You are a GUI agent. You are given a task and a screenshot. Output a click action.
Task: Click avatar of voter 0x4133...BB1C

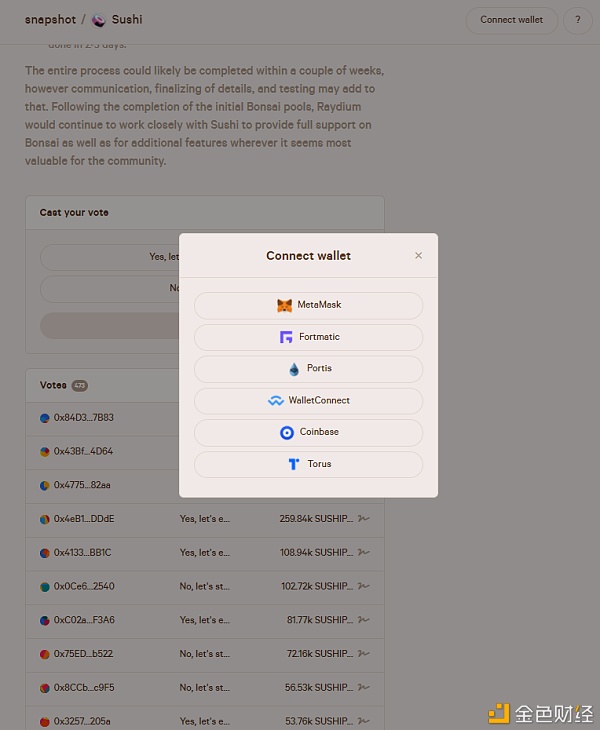(x=45, y=553)
